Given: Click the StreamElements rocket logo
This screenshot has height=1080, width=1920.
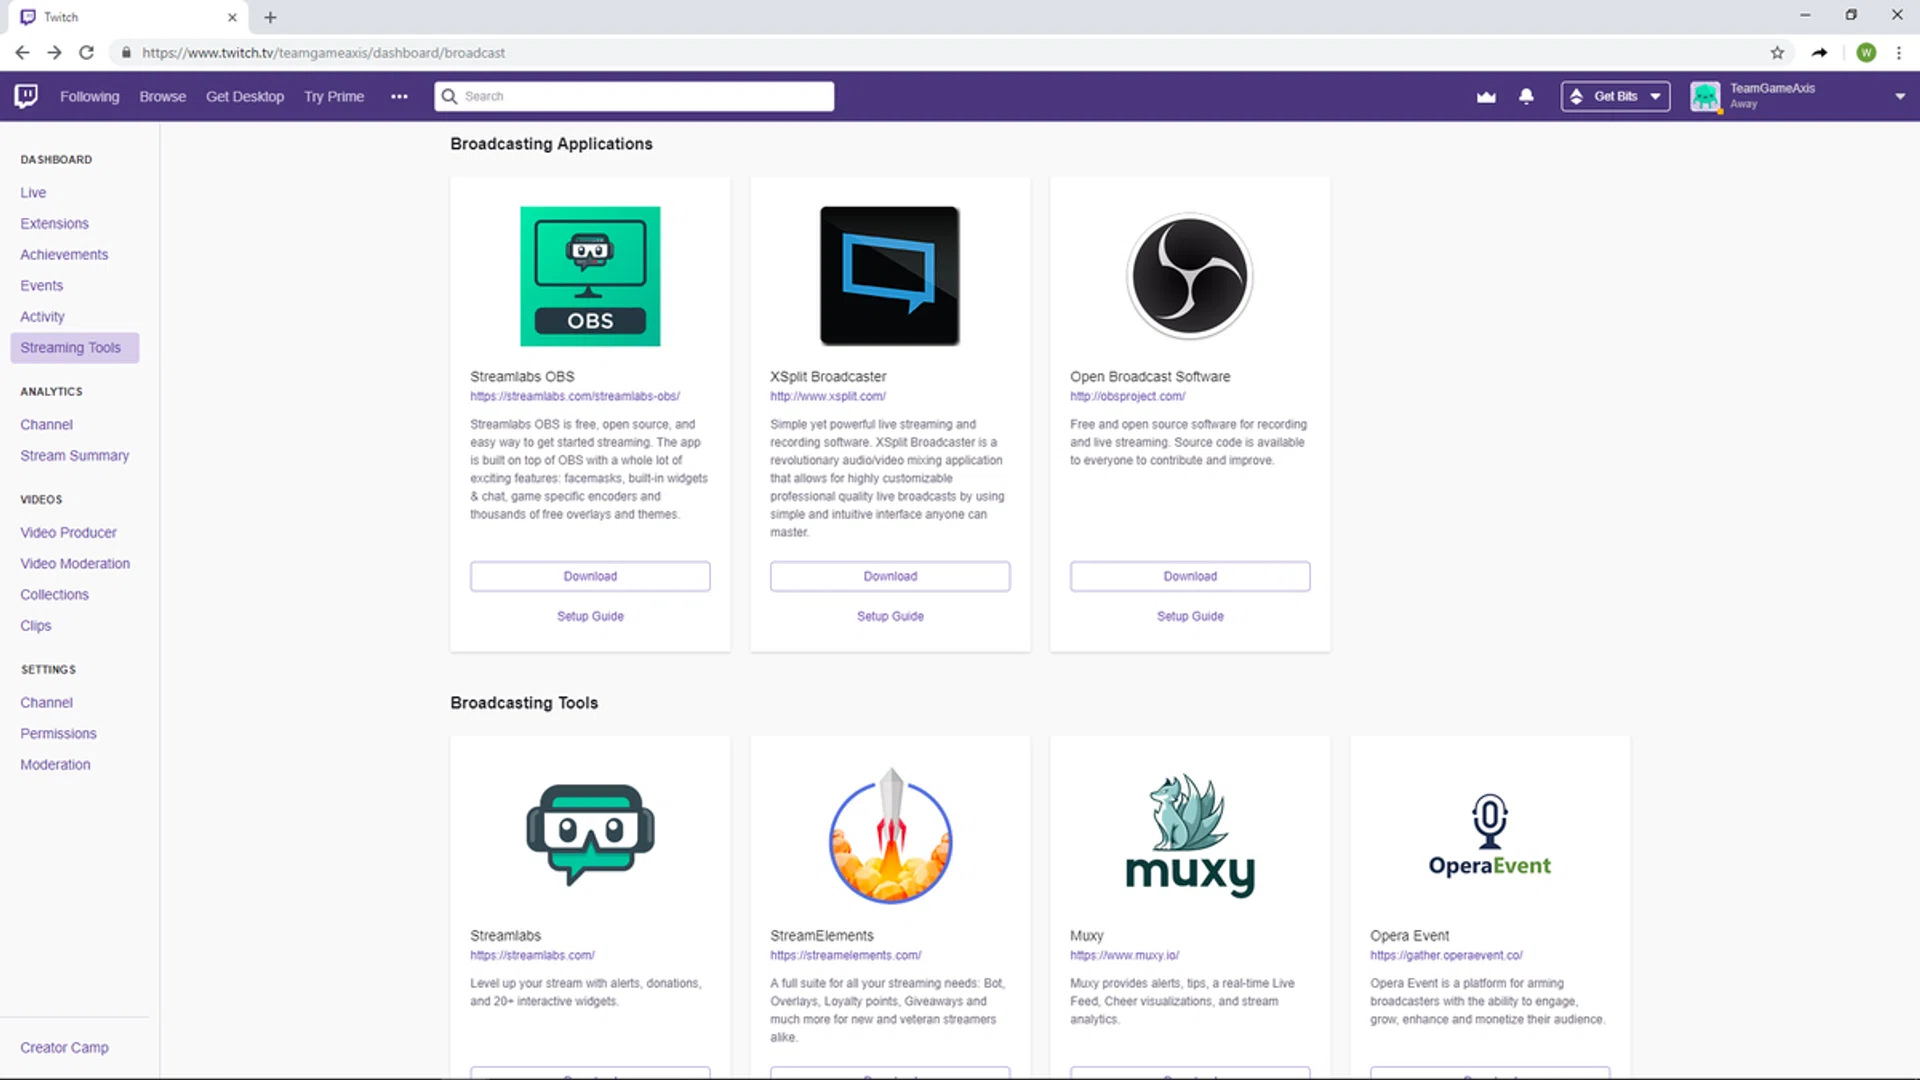Looking at the screenshot, I should pyautogui.click(x=890, y=837).
